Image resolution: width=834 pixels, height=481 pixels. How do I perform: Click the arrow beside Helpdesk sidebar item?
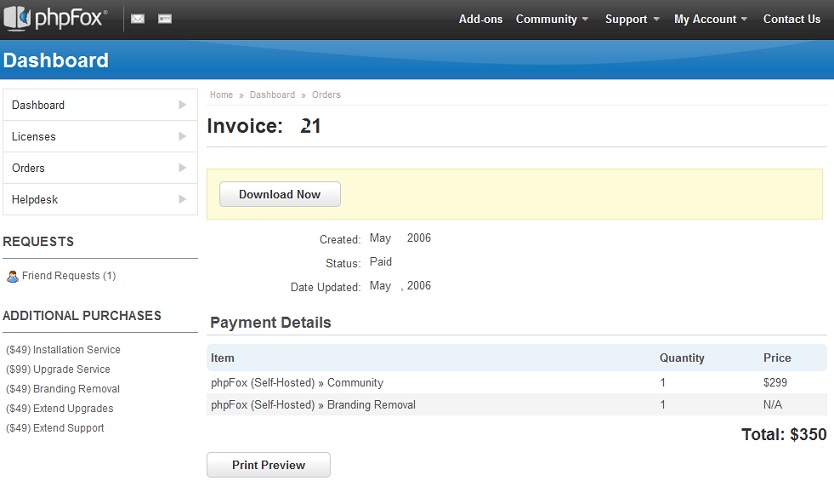182,199
